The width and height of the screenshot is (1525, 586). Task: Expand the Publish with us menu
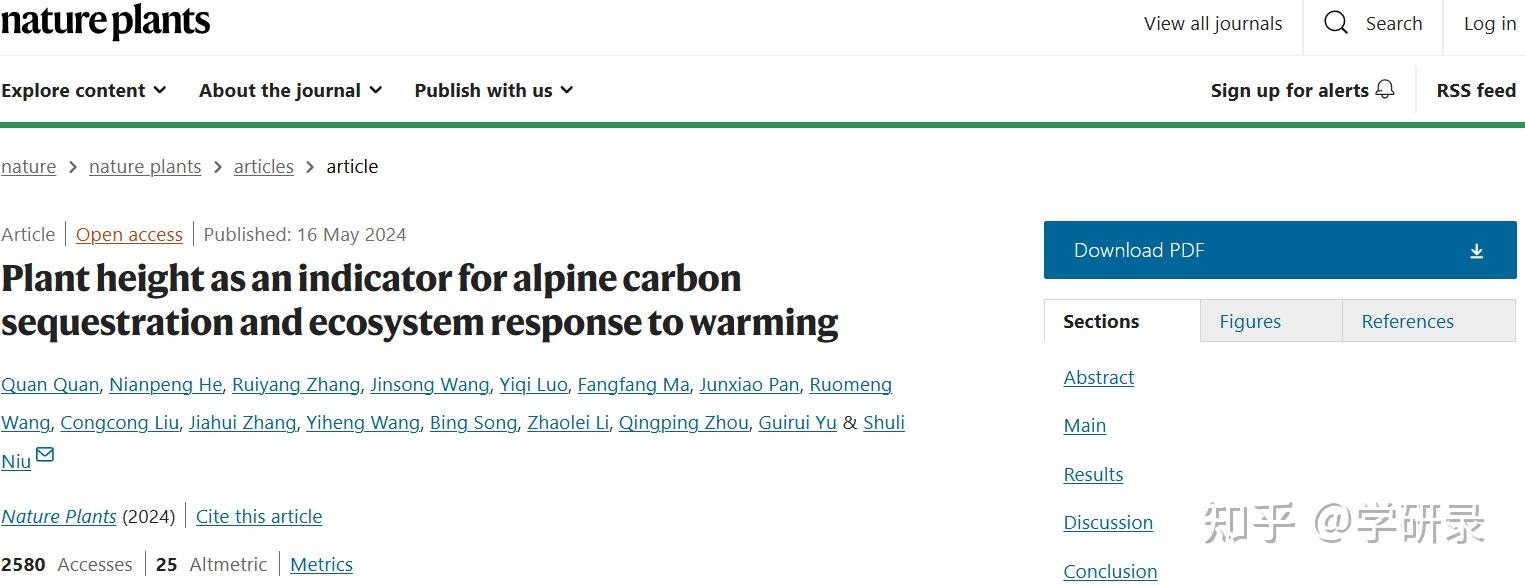pos(494,90)
